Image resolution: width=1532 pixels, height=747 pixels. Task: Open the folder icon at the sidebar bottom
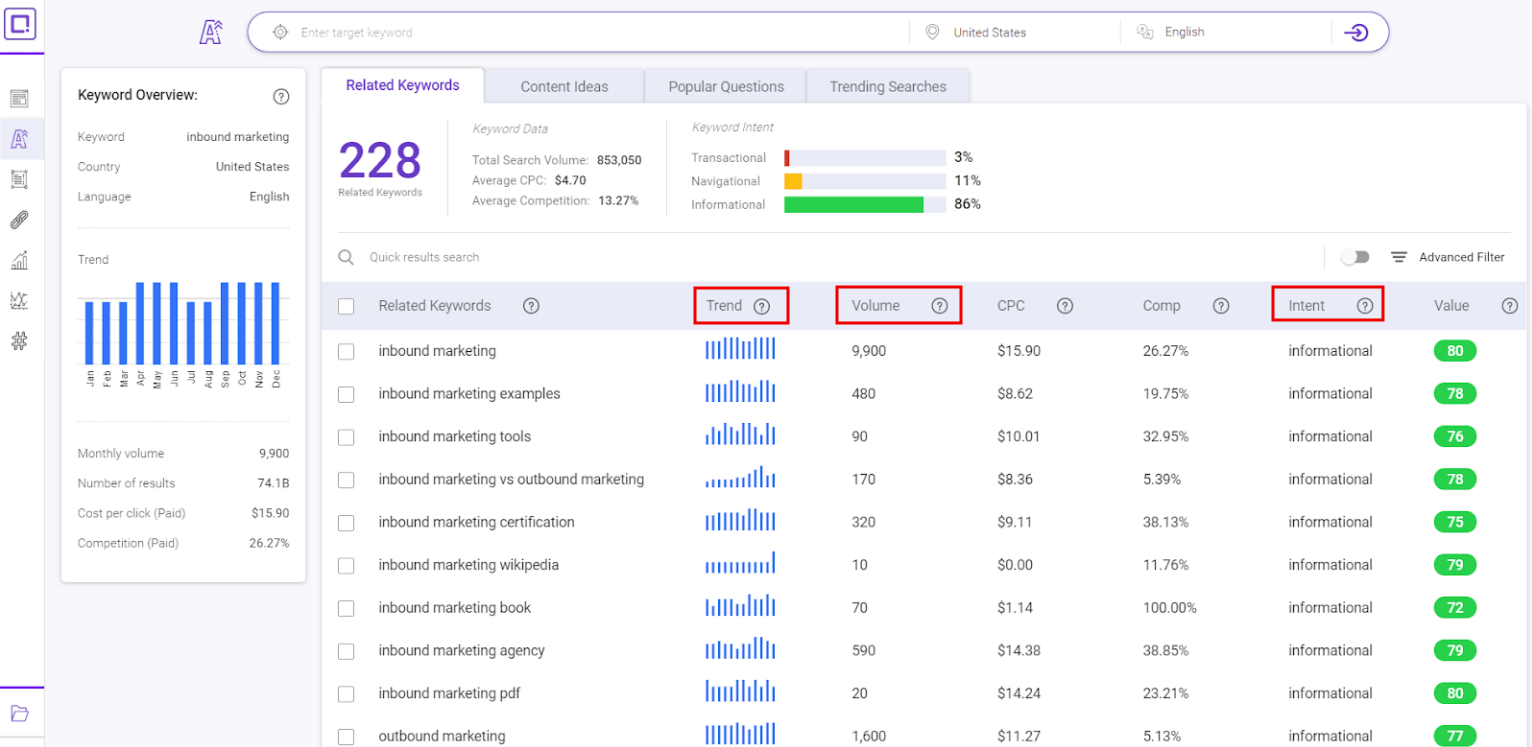tap(19, 713)
